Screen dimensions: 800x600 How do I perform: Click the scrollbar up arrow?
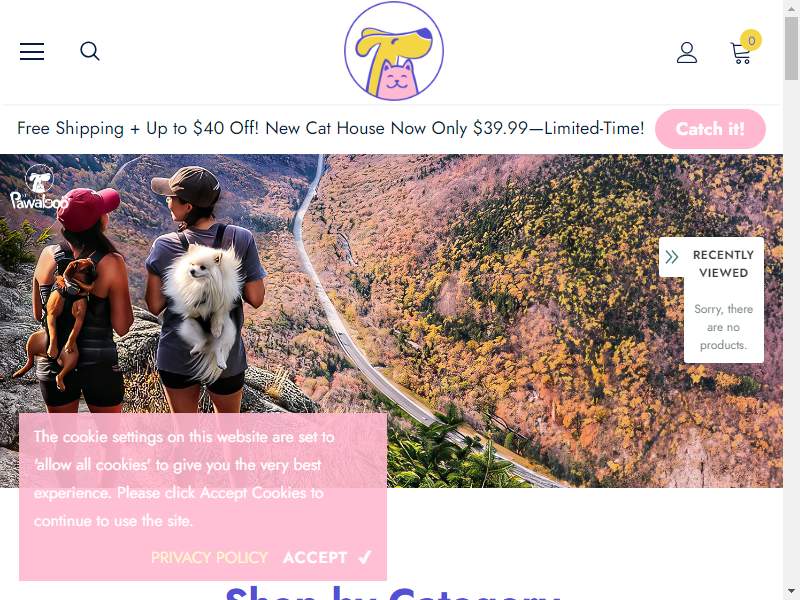[791, 7]
